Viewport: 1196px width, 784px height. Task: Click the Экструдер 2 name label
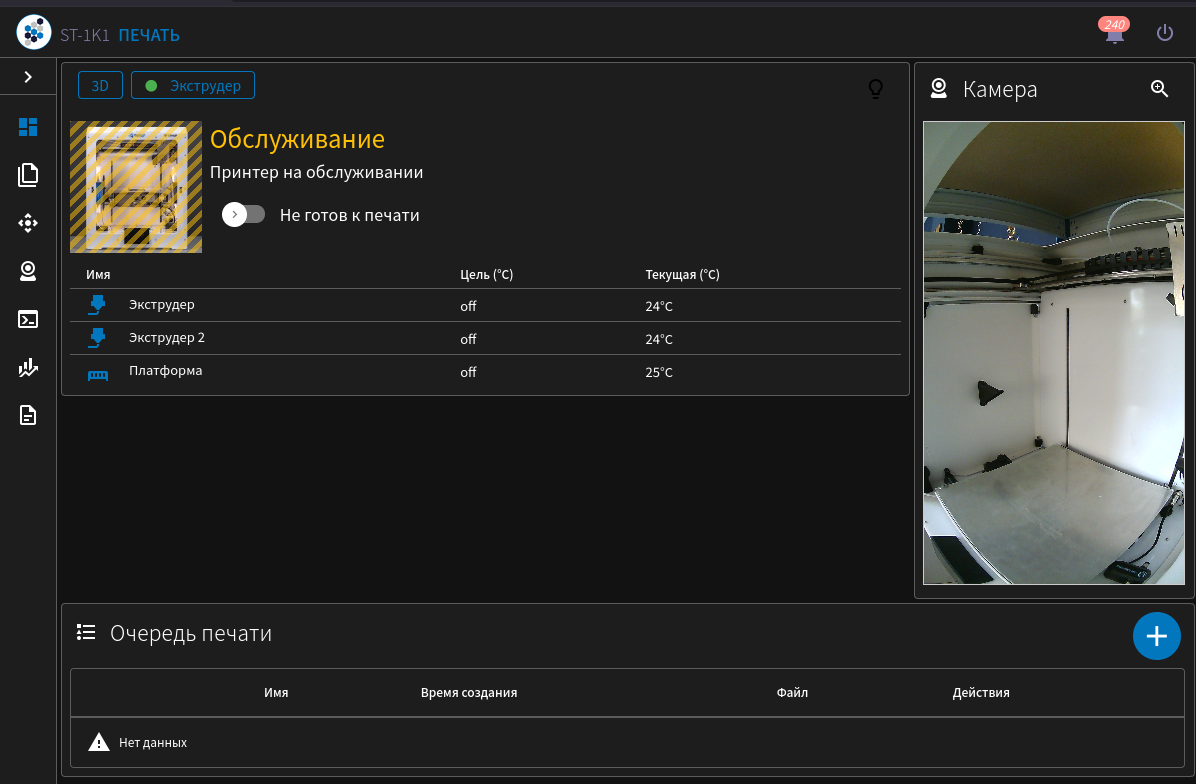[x=166, y=337]
